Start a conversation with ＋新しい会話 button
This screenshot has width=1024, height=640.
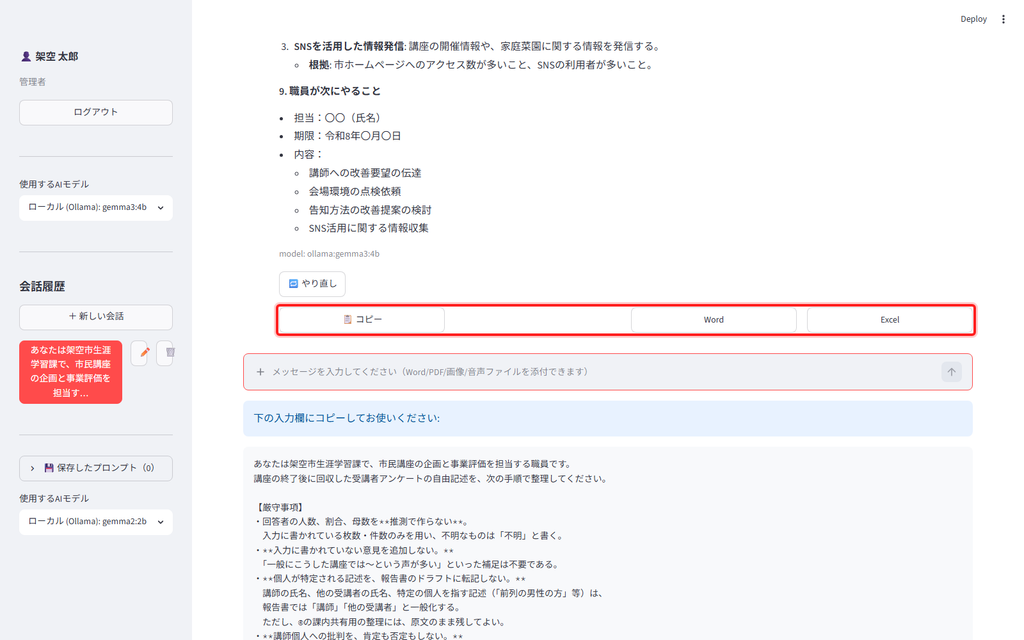tap(96, 317)
